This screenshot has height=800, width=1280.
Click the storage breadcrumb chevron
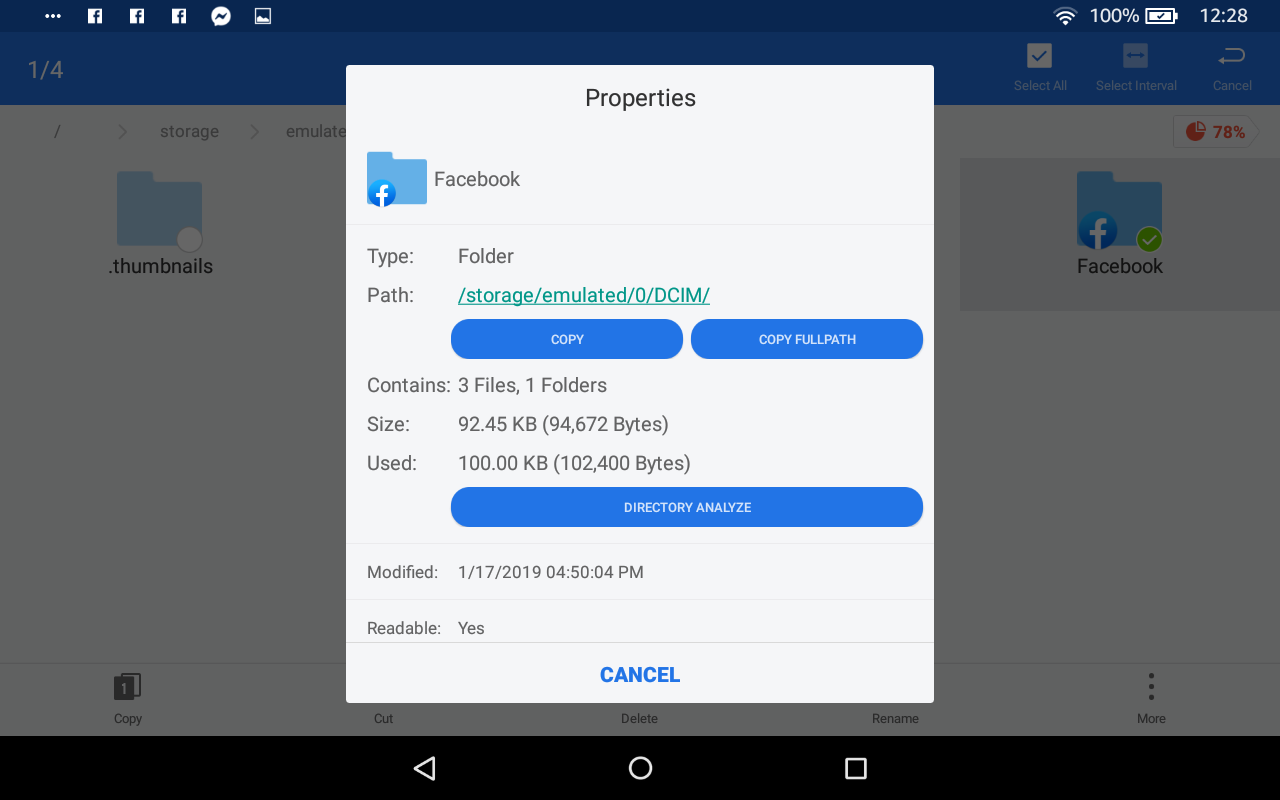254,132
